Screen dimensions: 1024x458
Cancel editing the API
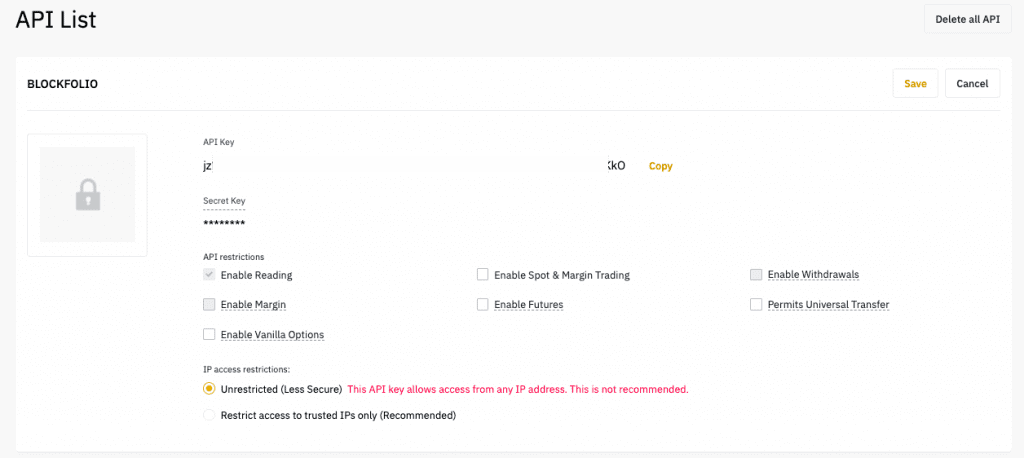(972, 83)
